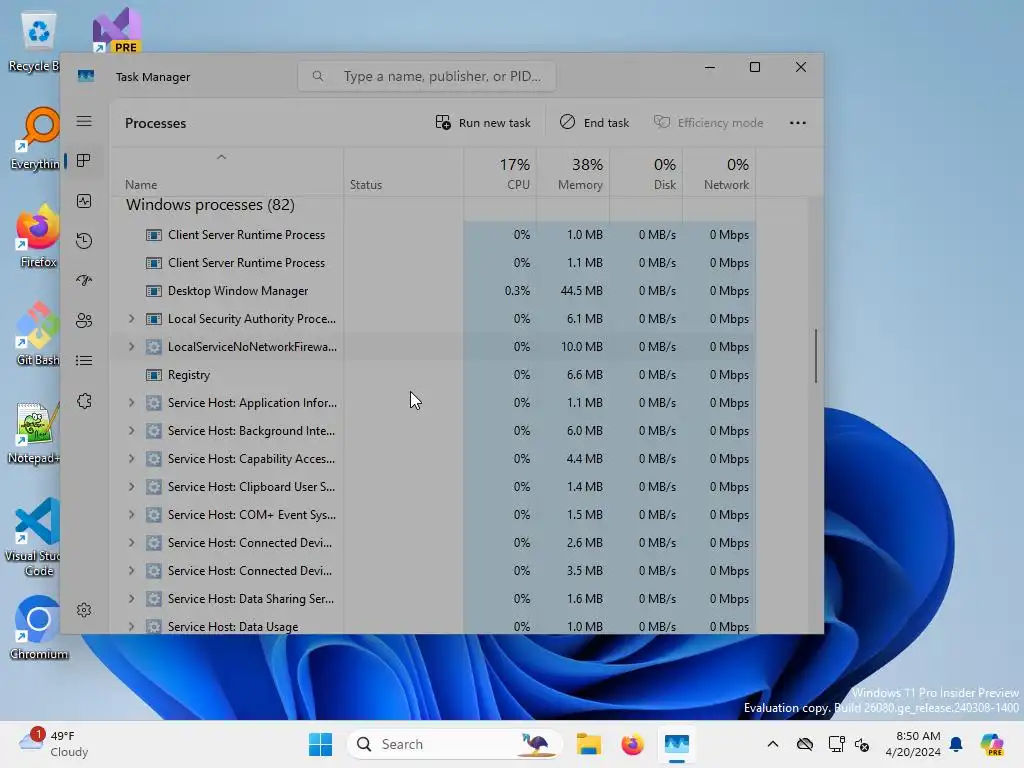1024x768 pixels.
Task: Open the Performance page in sidebar
Action: 84,201
